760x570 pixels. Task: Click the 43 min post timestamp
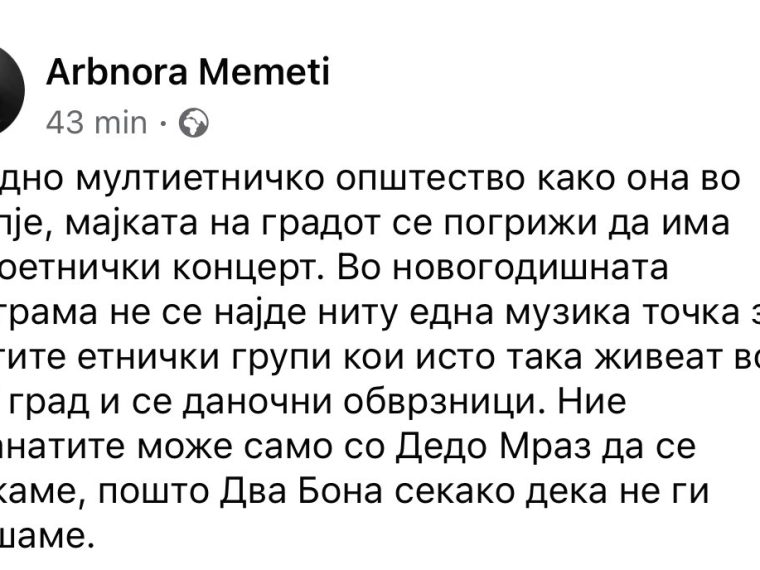[x=96, y=122]
